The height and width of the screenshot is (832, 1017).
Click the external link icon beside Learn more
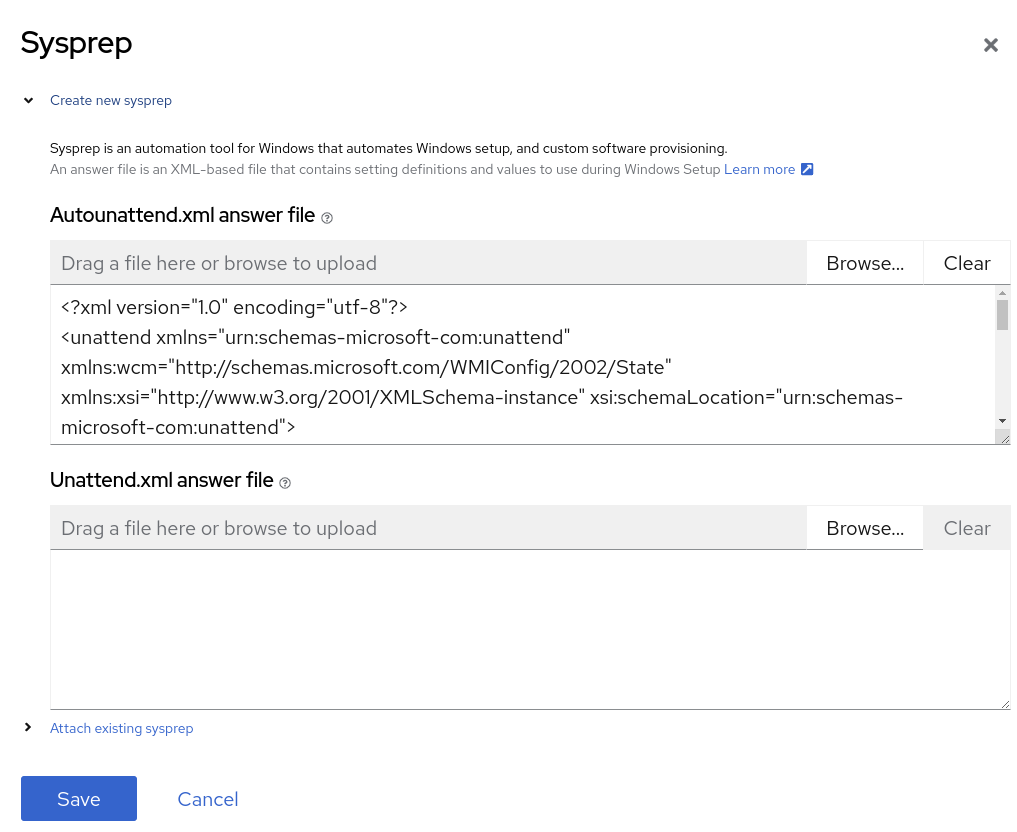(807, 169)
